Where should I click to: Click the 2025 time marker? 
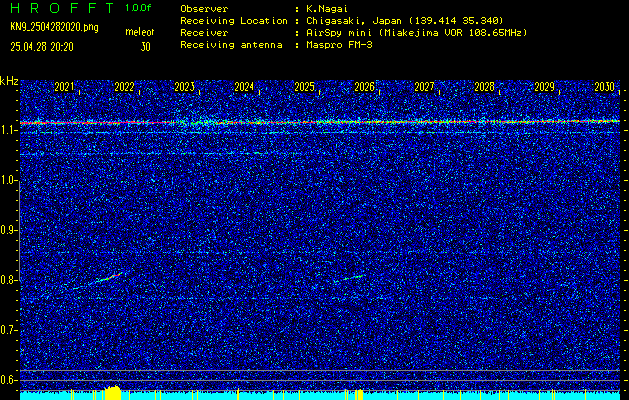tap(304, 87)
